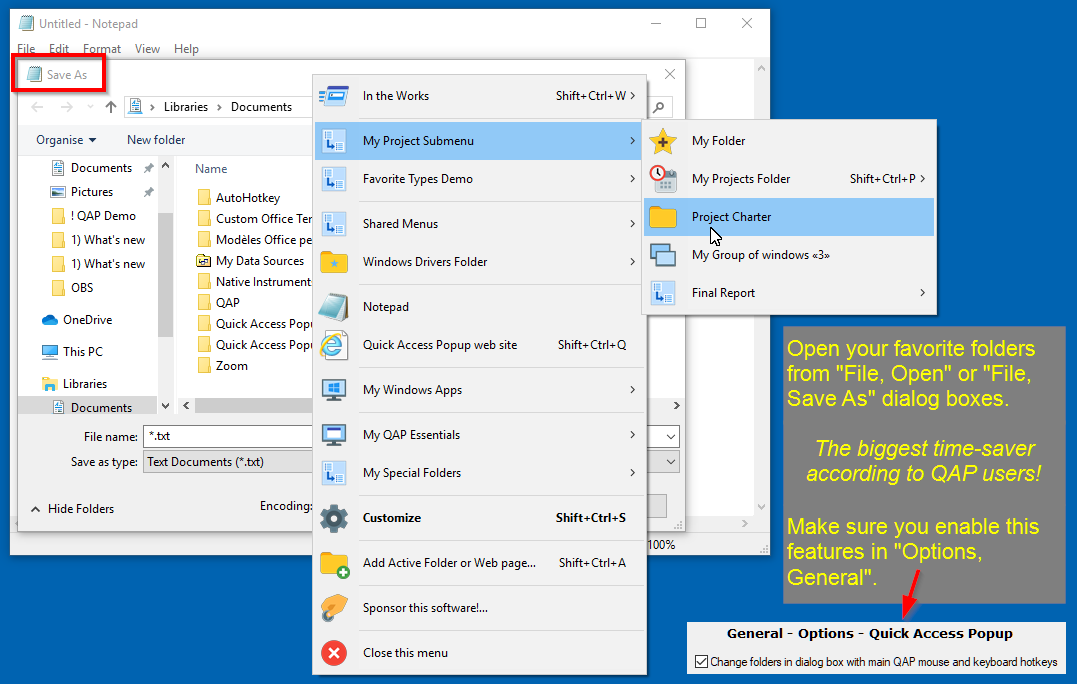Screen dimensions: 1077x684
Task: Click the Notepad icon in the popup menu
Action: click(x=334, y=307)
